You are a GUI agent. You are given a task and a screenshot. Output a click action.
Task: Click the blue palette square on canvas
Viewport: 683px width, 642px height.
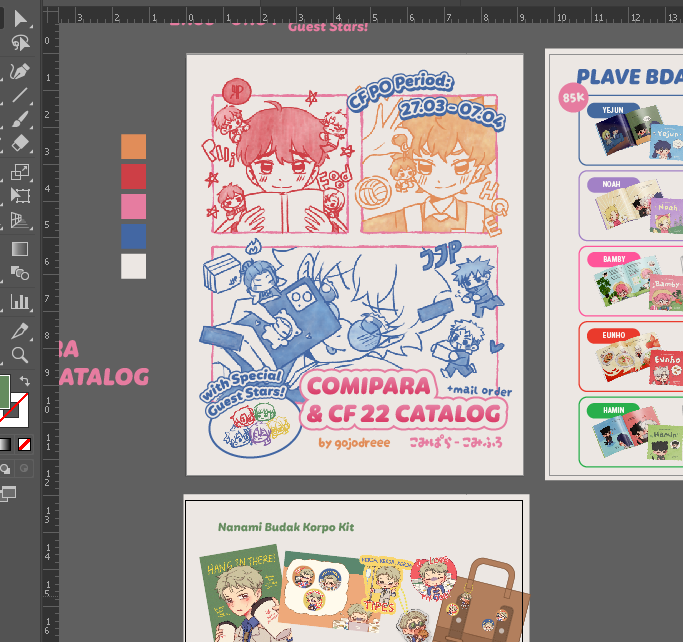tap(133, 237)
